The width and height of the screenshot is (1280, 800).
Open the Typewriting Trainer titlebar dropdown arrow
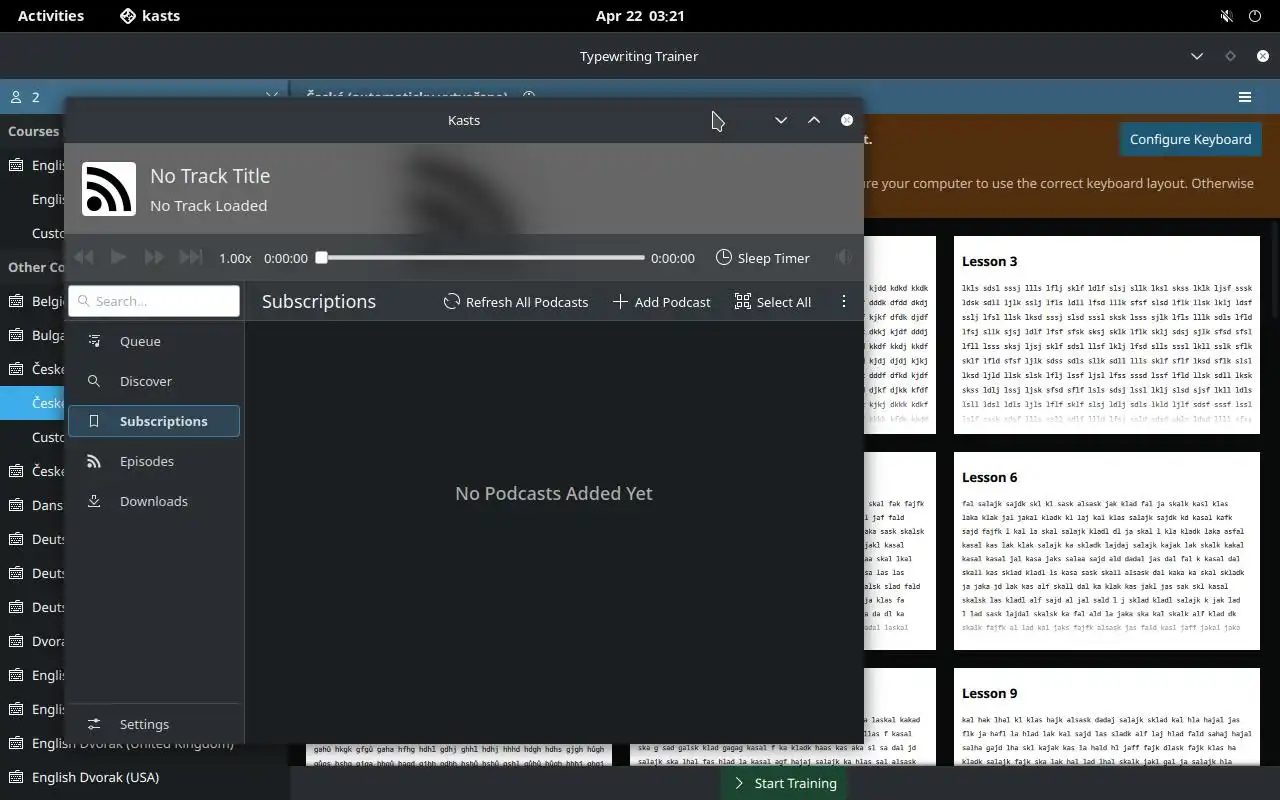(x=1197, y=56)
